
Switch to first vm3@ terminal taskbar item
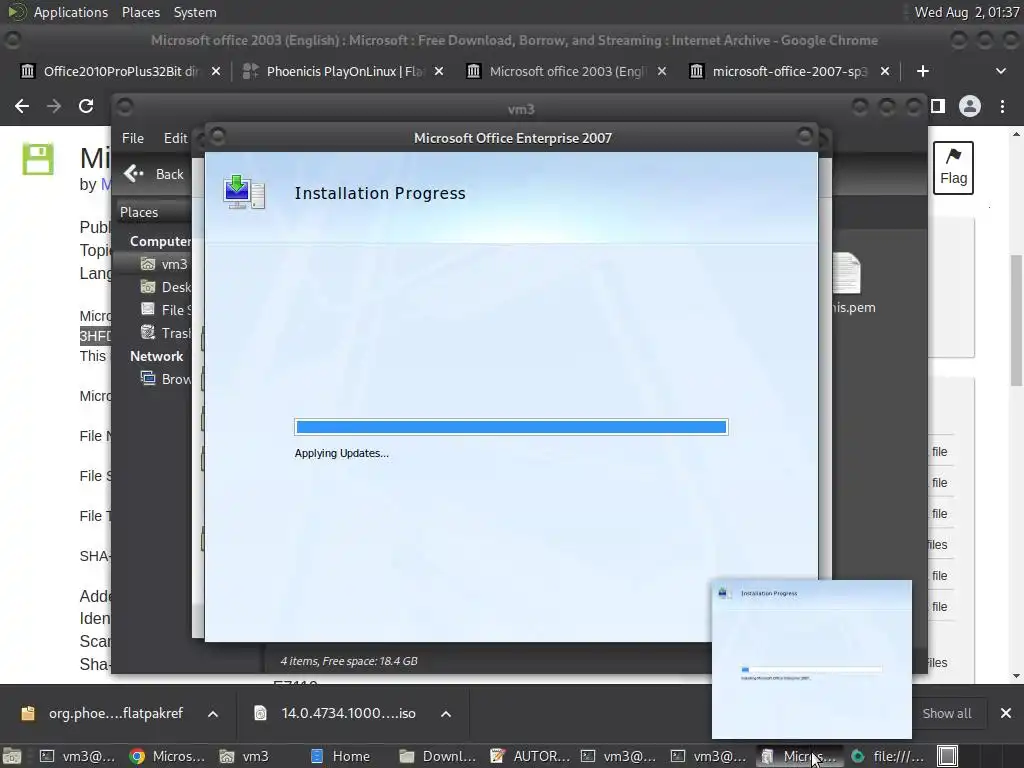pyautogui.click(x=76, y=756)
